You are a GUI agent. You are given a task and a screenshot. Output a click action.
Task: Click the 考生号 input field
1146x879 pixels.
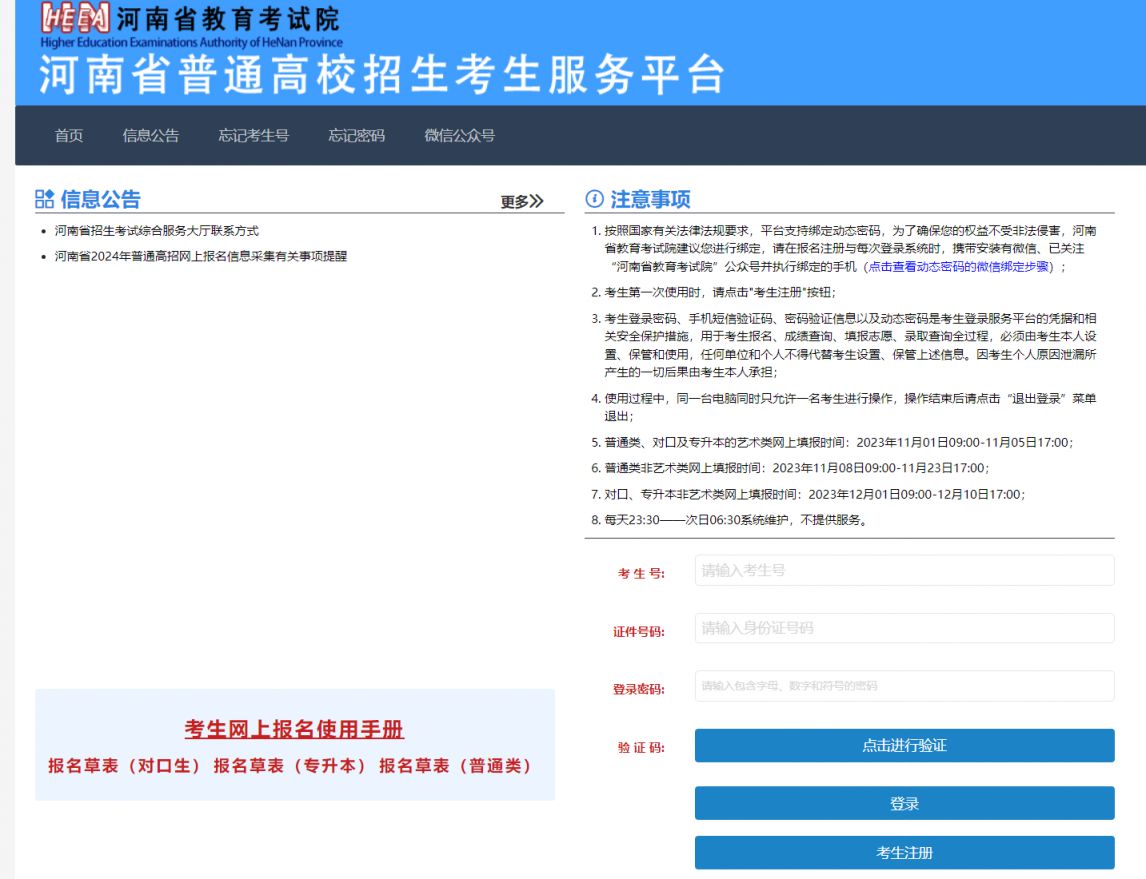pyautogui.click(x=903, y=570)
